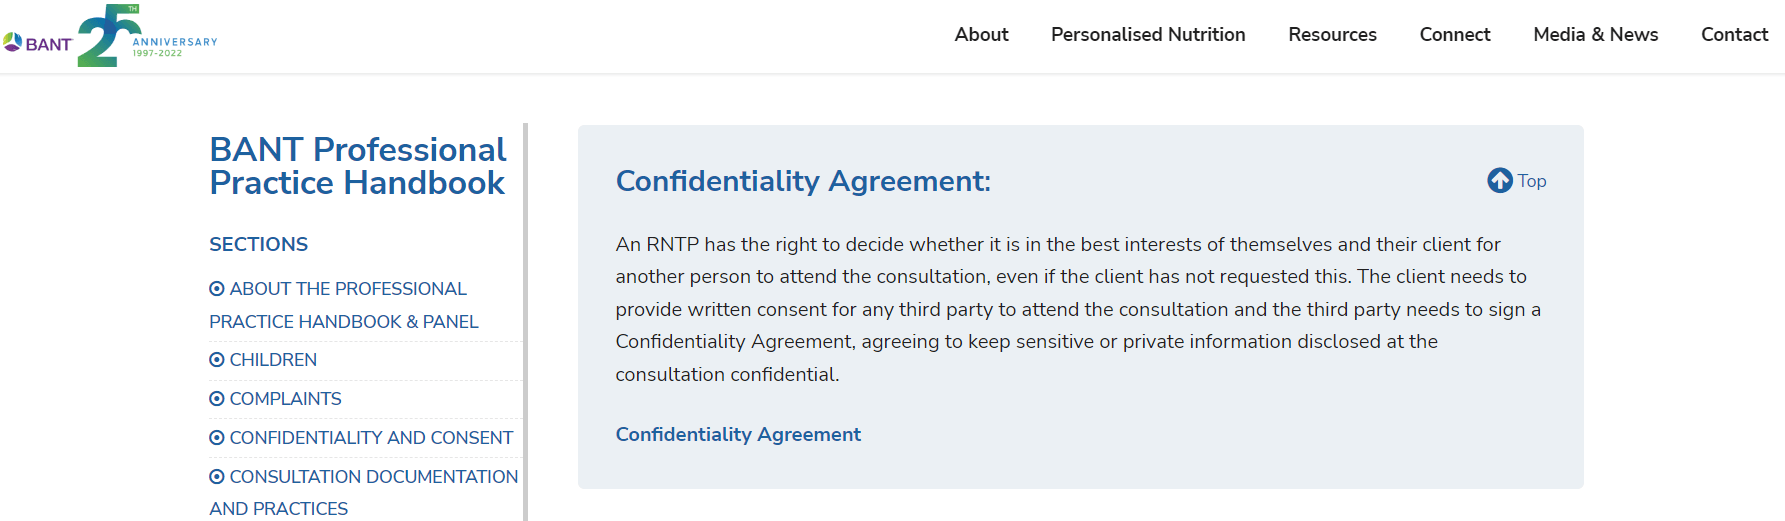Jump to the Children section
This screenshot has width=1785, height=521.
click(273, 360)
